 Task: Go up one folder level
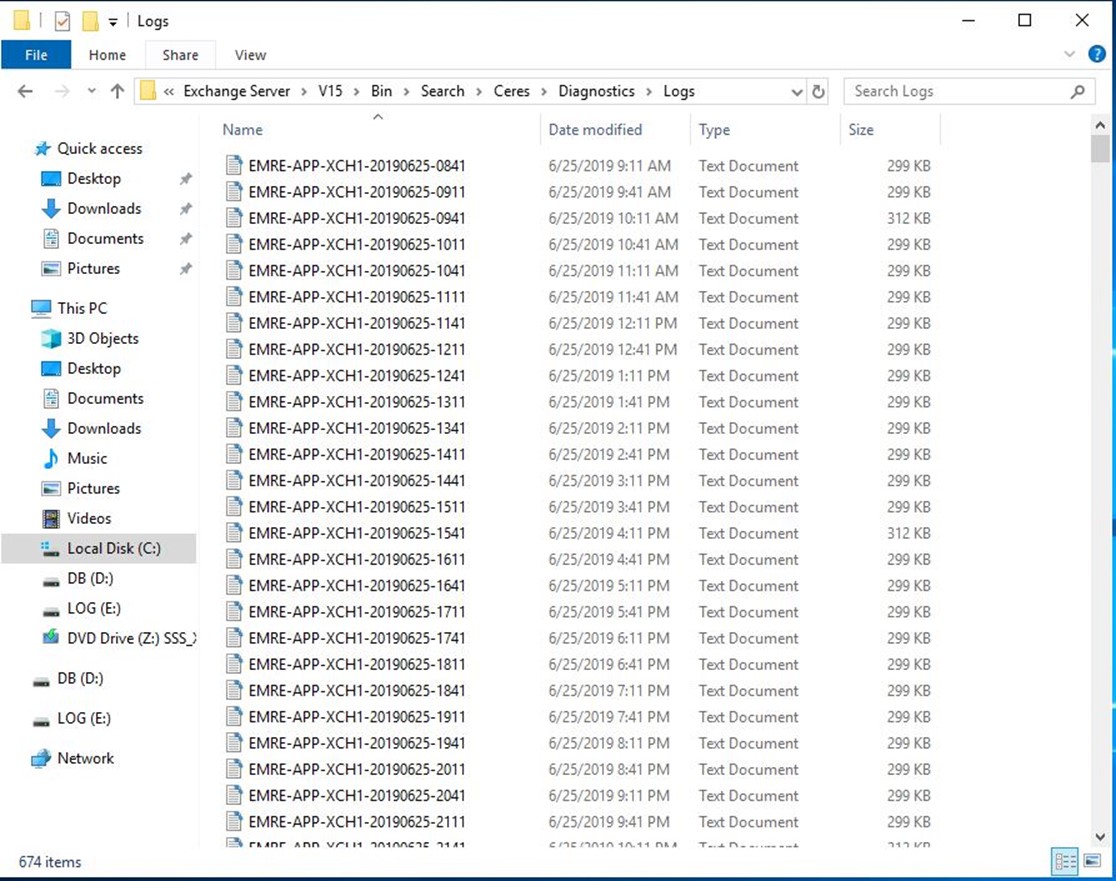[117, 91]
